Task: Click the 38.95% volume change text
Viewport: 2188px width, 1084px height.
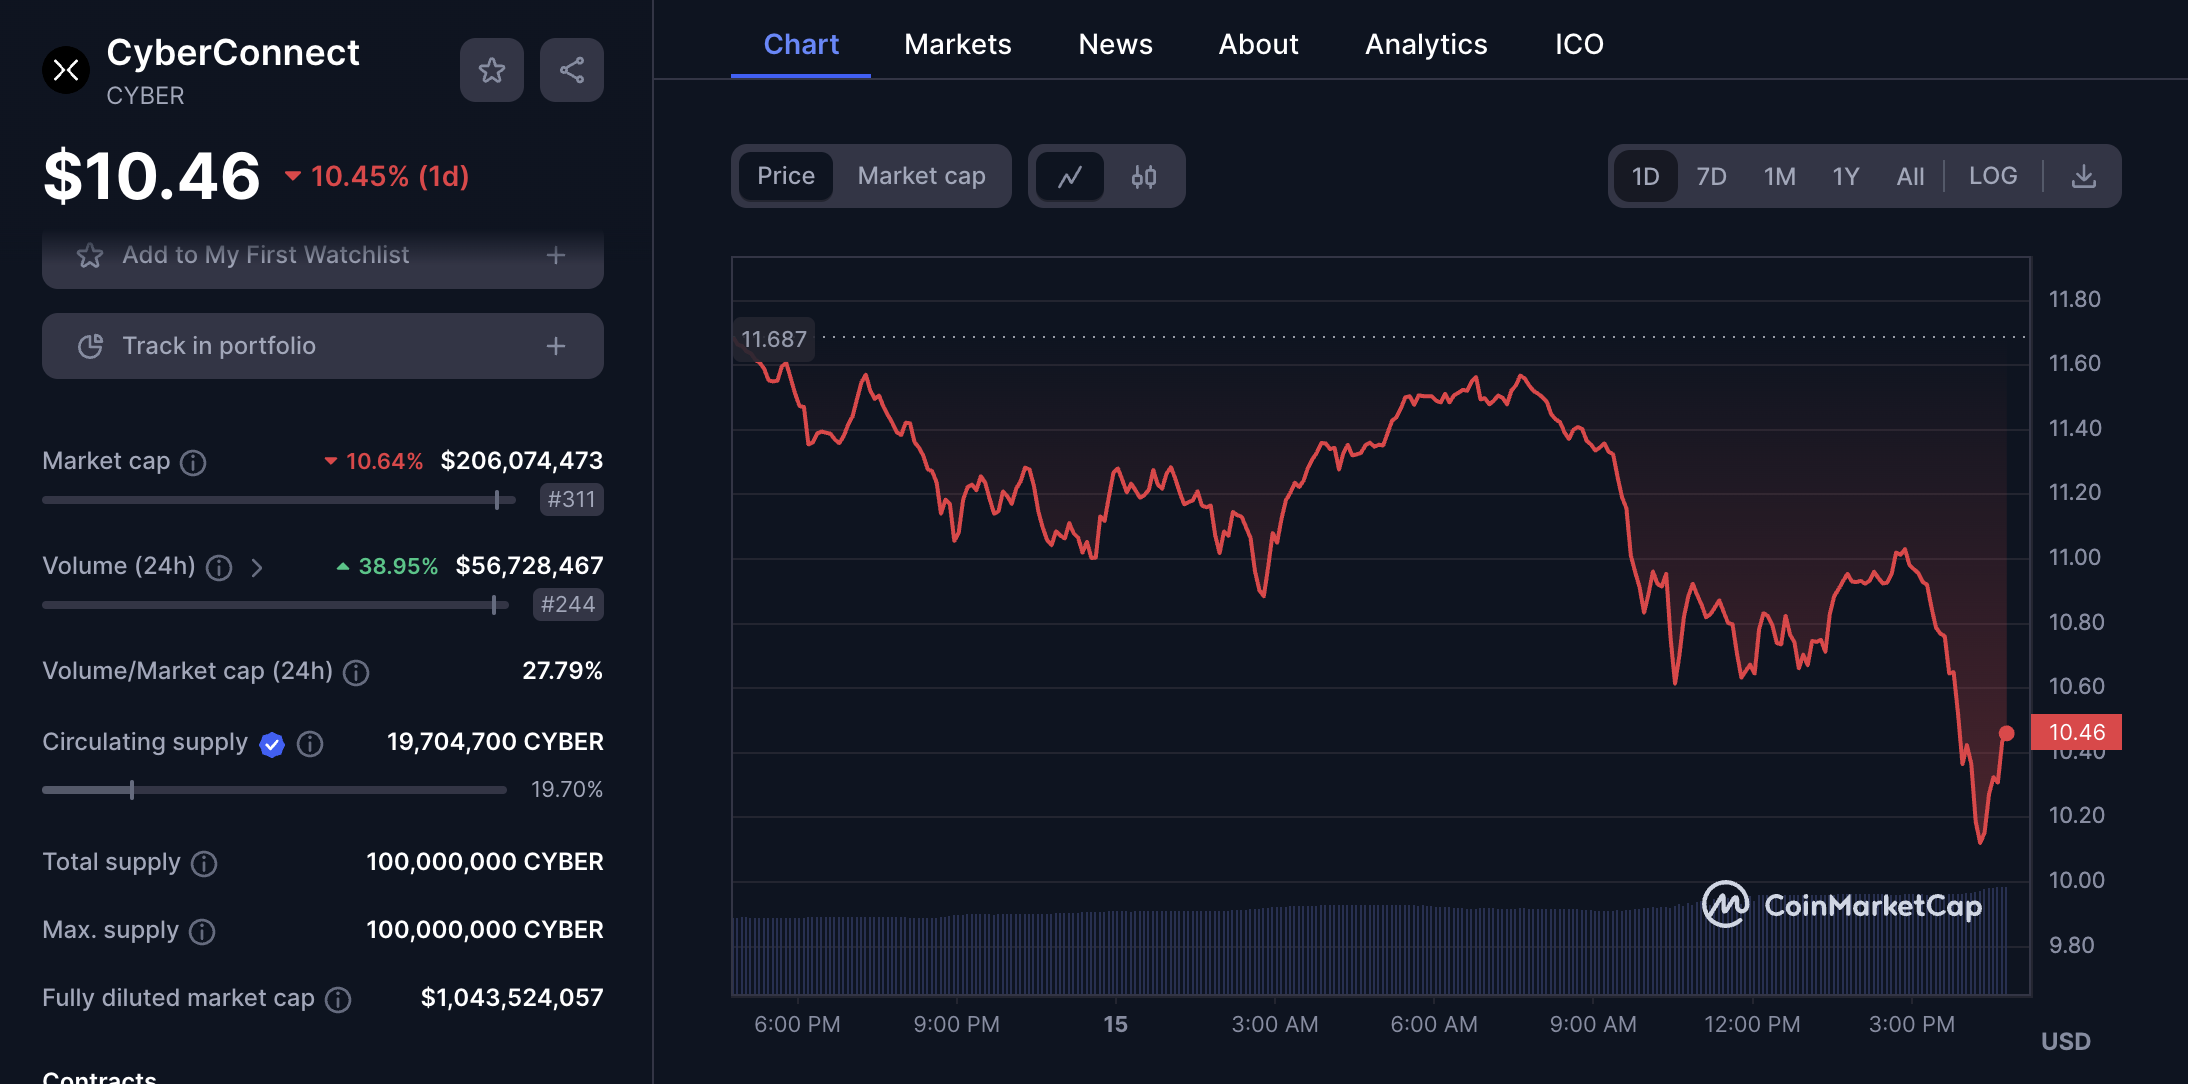Action: pos(398,566)
